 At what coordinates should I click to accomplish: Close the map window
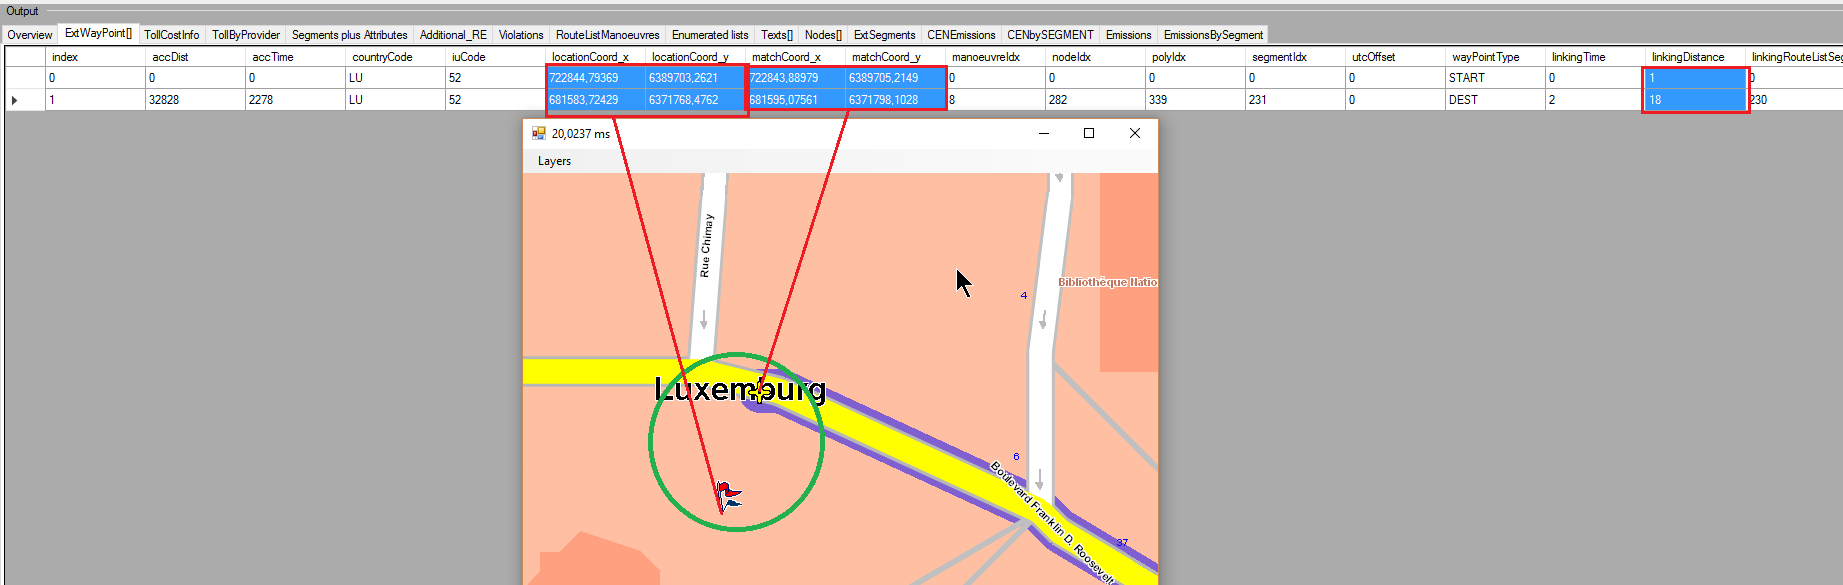tap(1135, 133)
